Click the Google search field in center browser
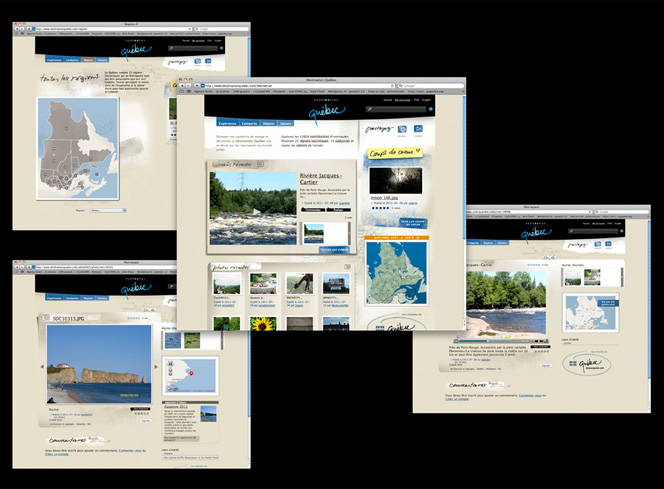This screenshot has height=489, width=664. pos(430,86)
